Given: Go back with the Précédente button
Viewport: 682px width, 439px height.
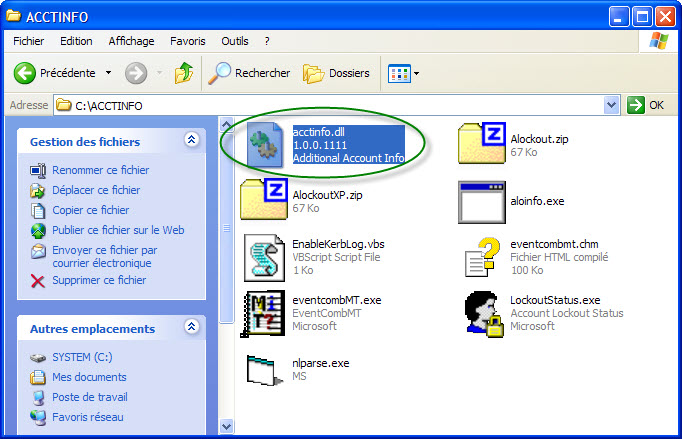Looking at the screenshot, I should point(54,73).
